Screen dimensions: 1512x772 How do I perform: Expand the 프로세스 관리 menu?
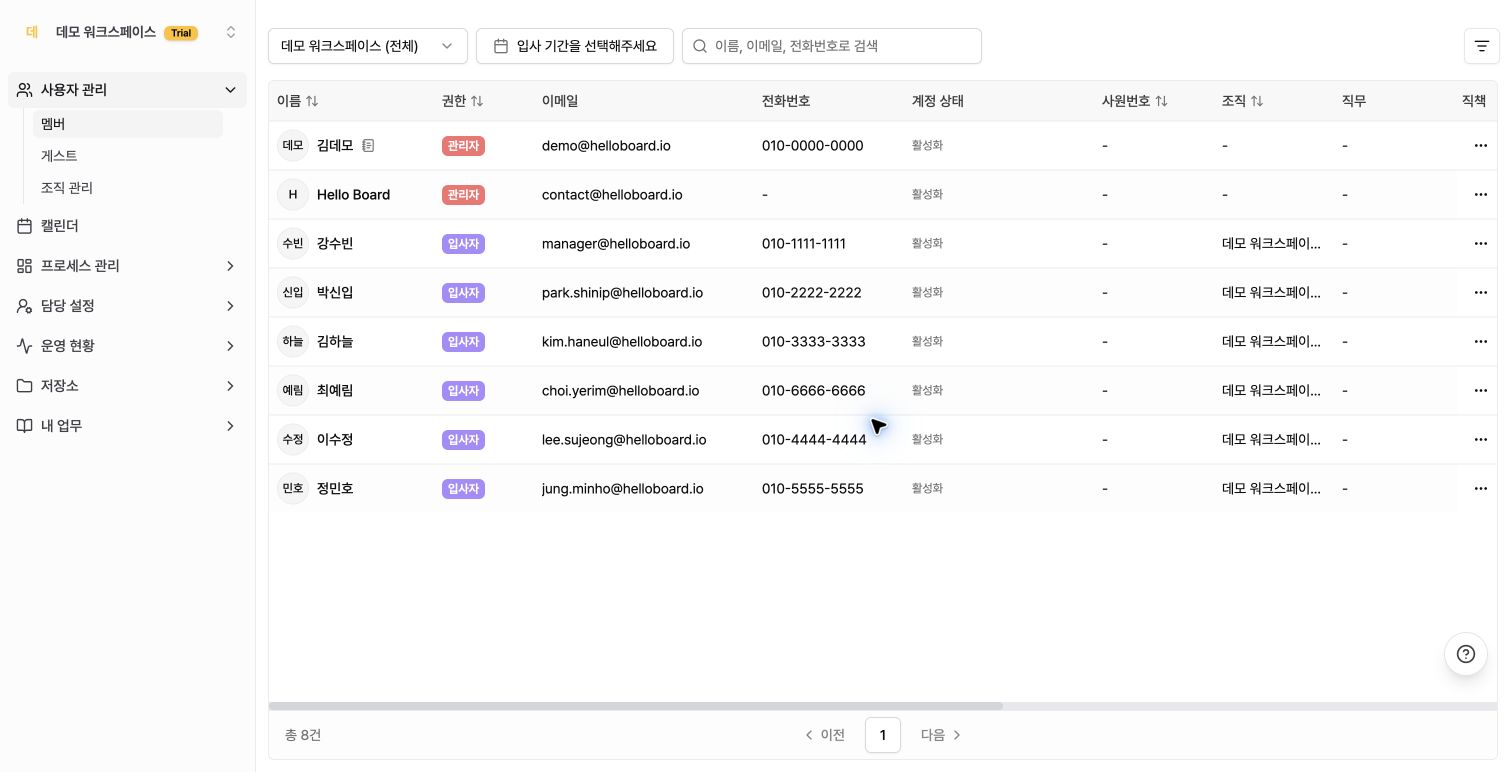pyautogui.click(x=127, y=266)
